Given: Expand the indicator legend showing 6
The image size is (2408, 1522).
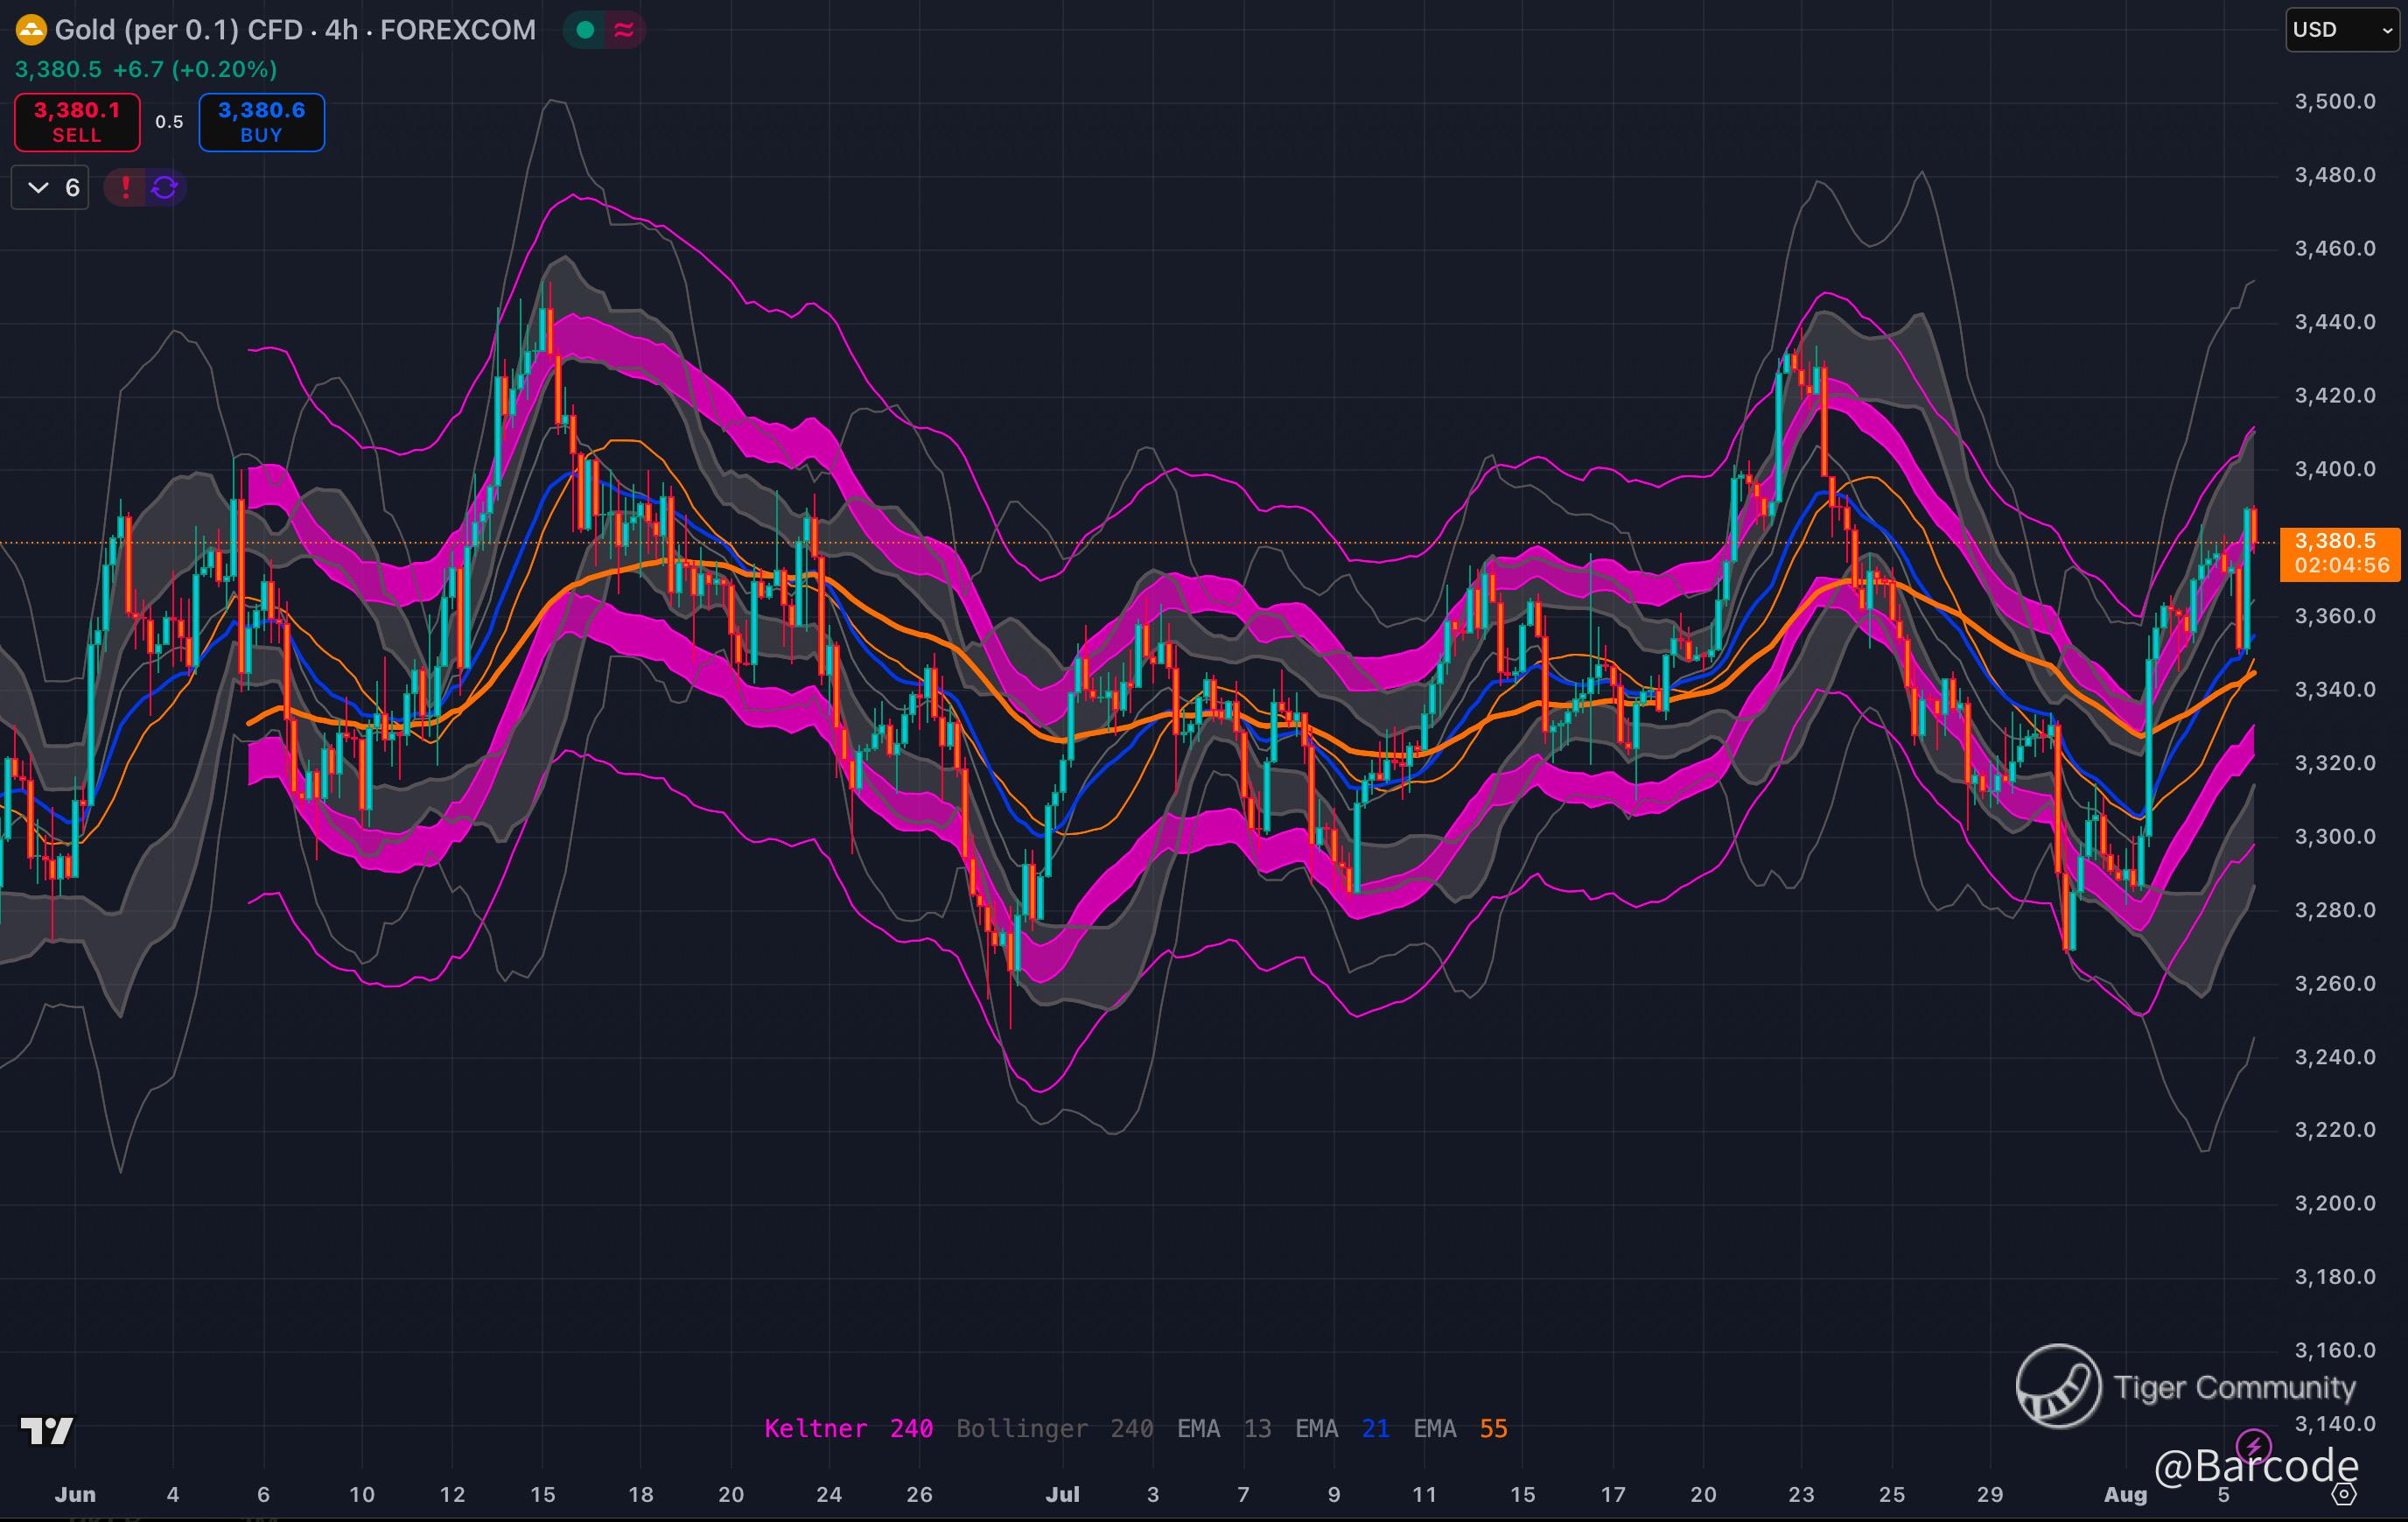Looking at the screenshot, I should [x=50, y=187].
